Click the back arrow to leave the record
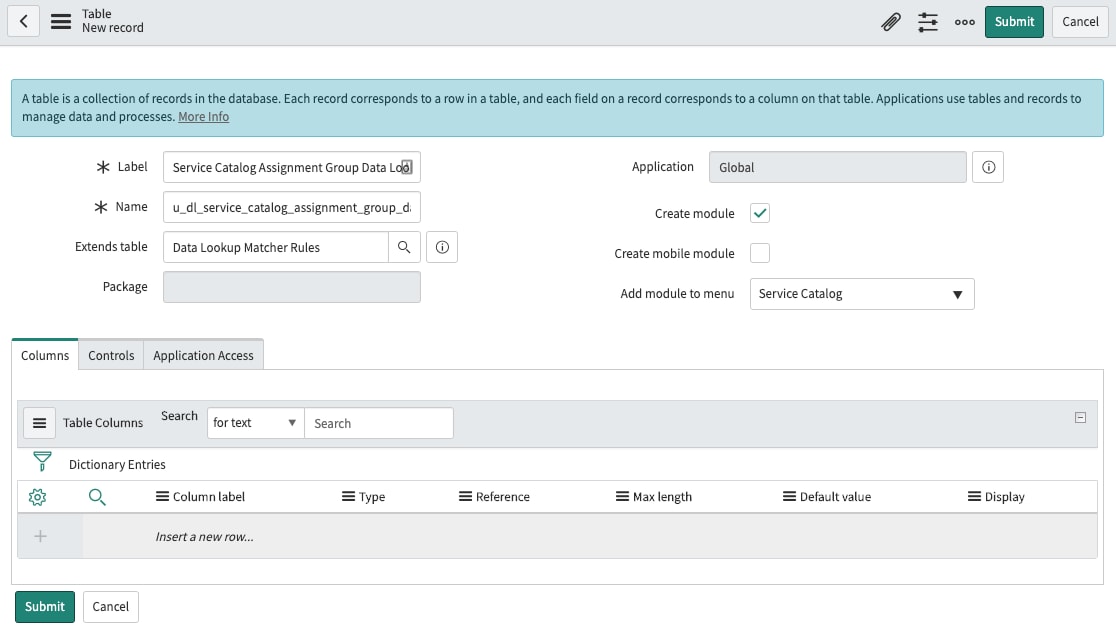Image resolution: width=1116 pixels, height=632 pixels. click(23, 21)
